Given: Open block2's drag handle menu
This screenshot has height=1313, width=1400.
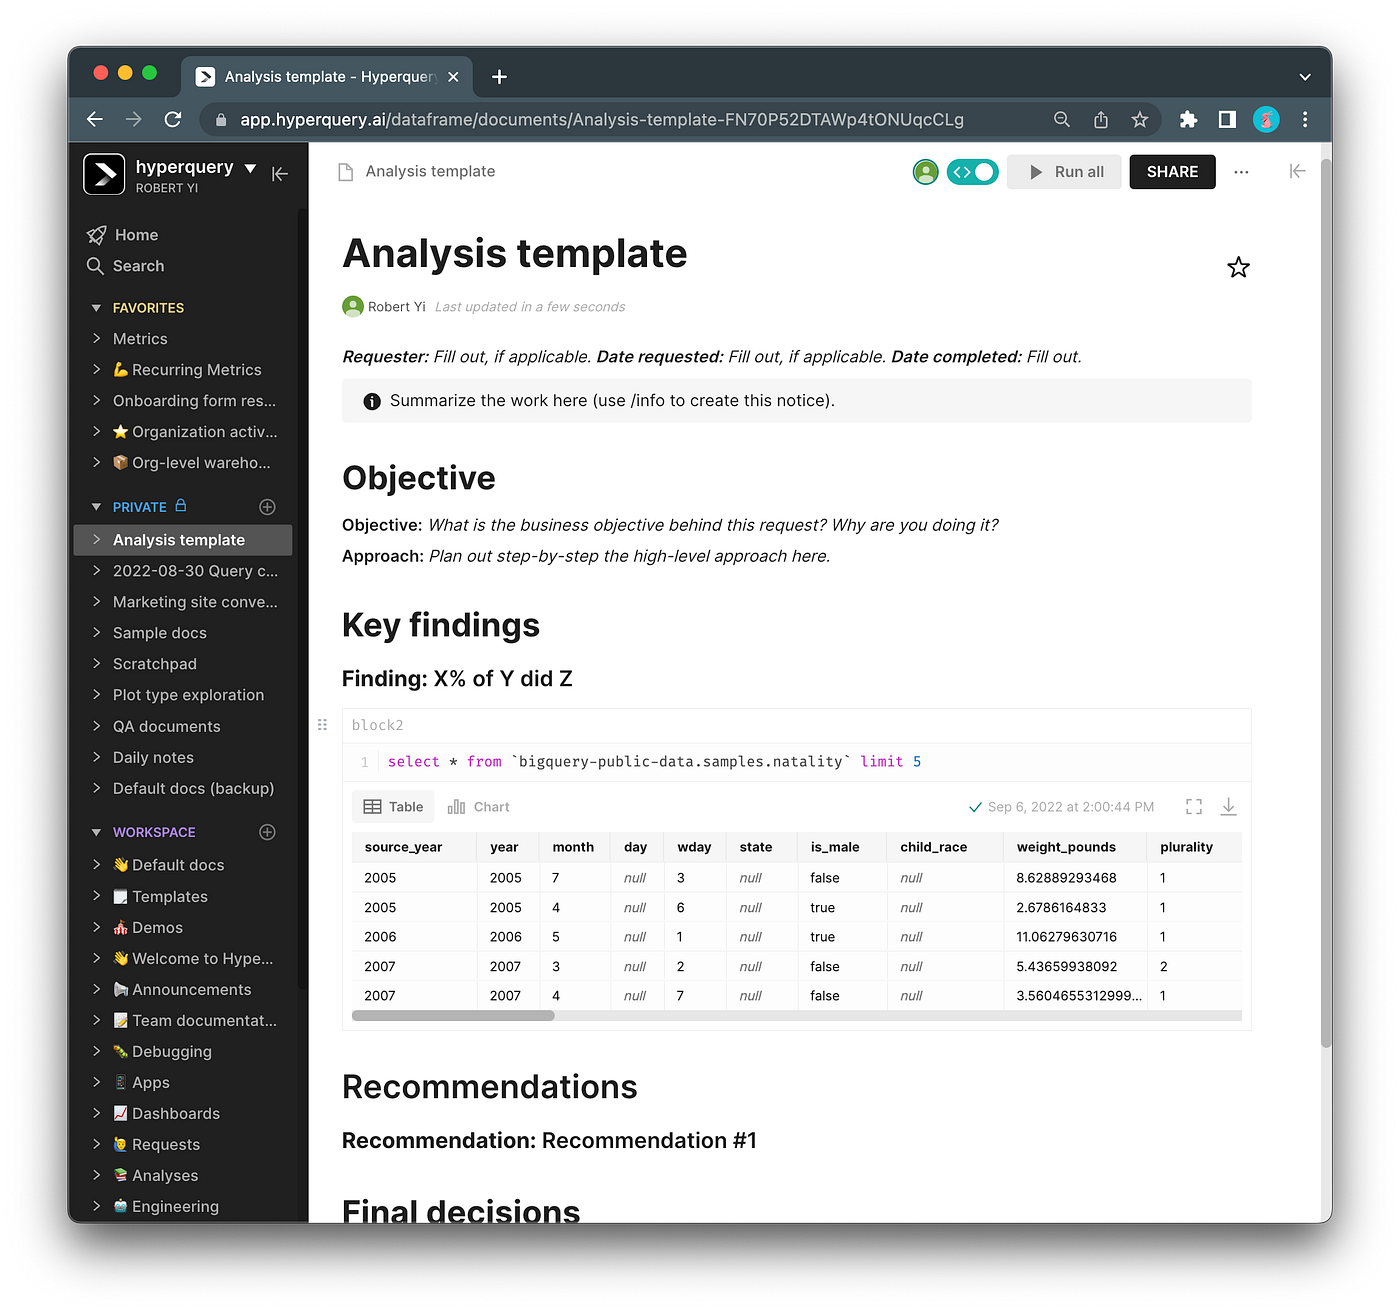Looking at the screenshot, I should (322, 724).
